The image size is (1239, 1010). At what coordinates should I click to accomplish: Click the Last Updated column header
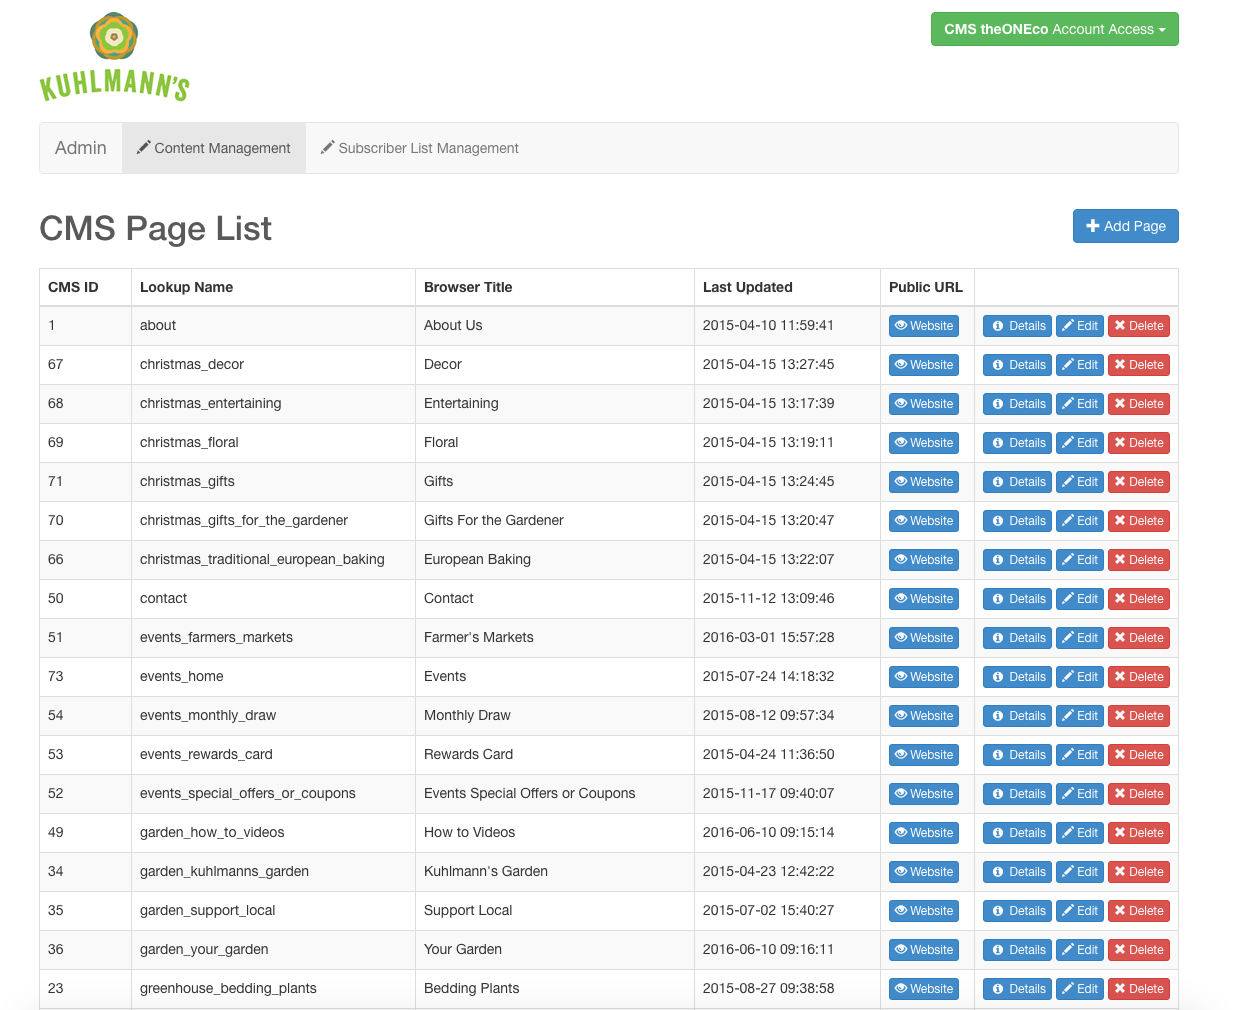point(747,287)
